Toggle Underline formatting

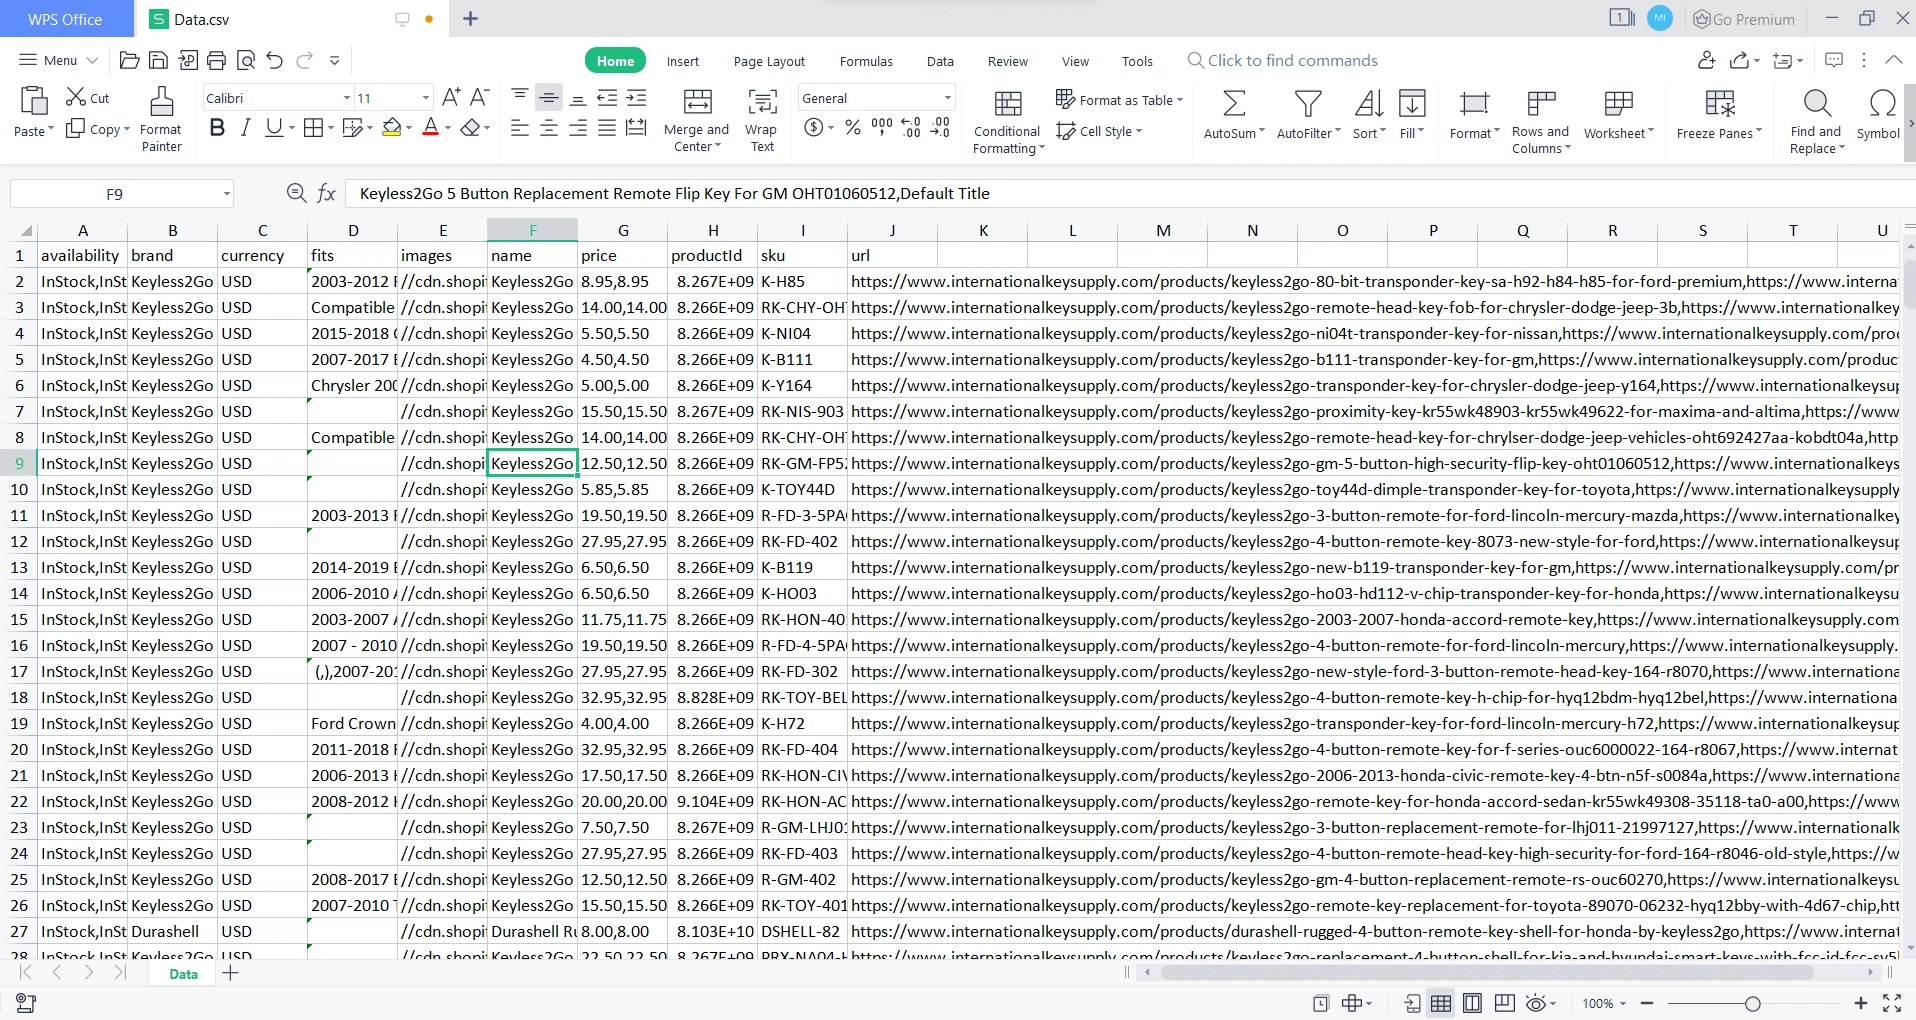coord(273,127)
